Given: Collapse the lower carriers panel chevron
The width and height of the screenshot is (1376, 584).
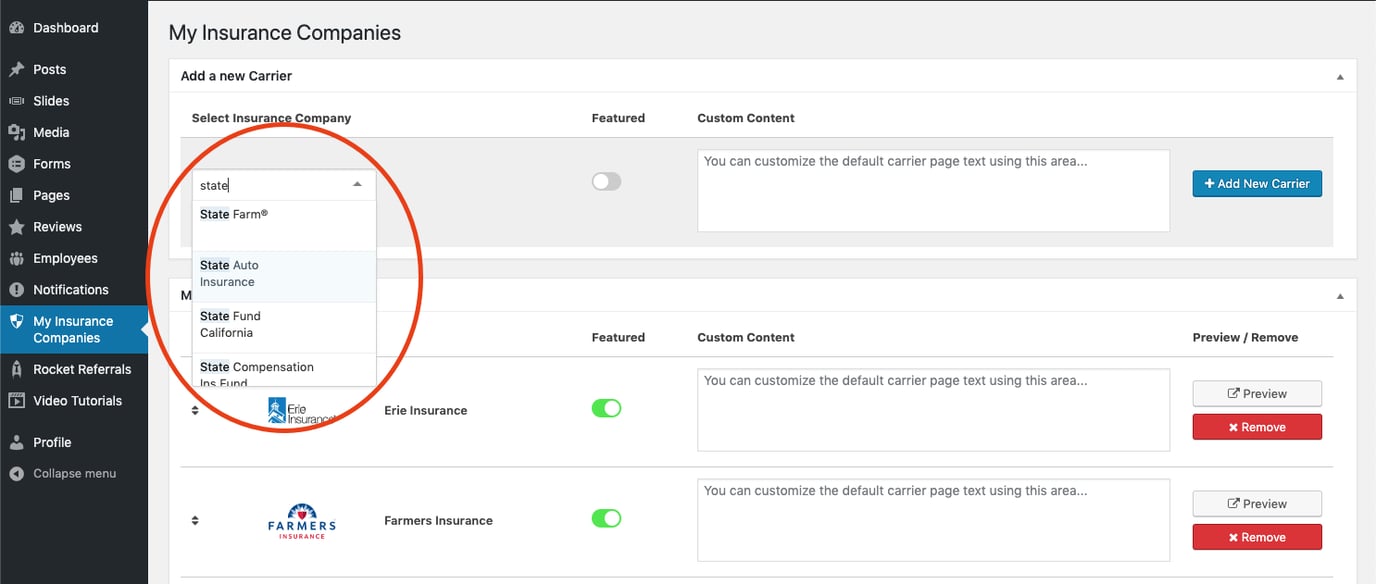Looking at the screenshot, I should (x=1341, y=295).
